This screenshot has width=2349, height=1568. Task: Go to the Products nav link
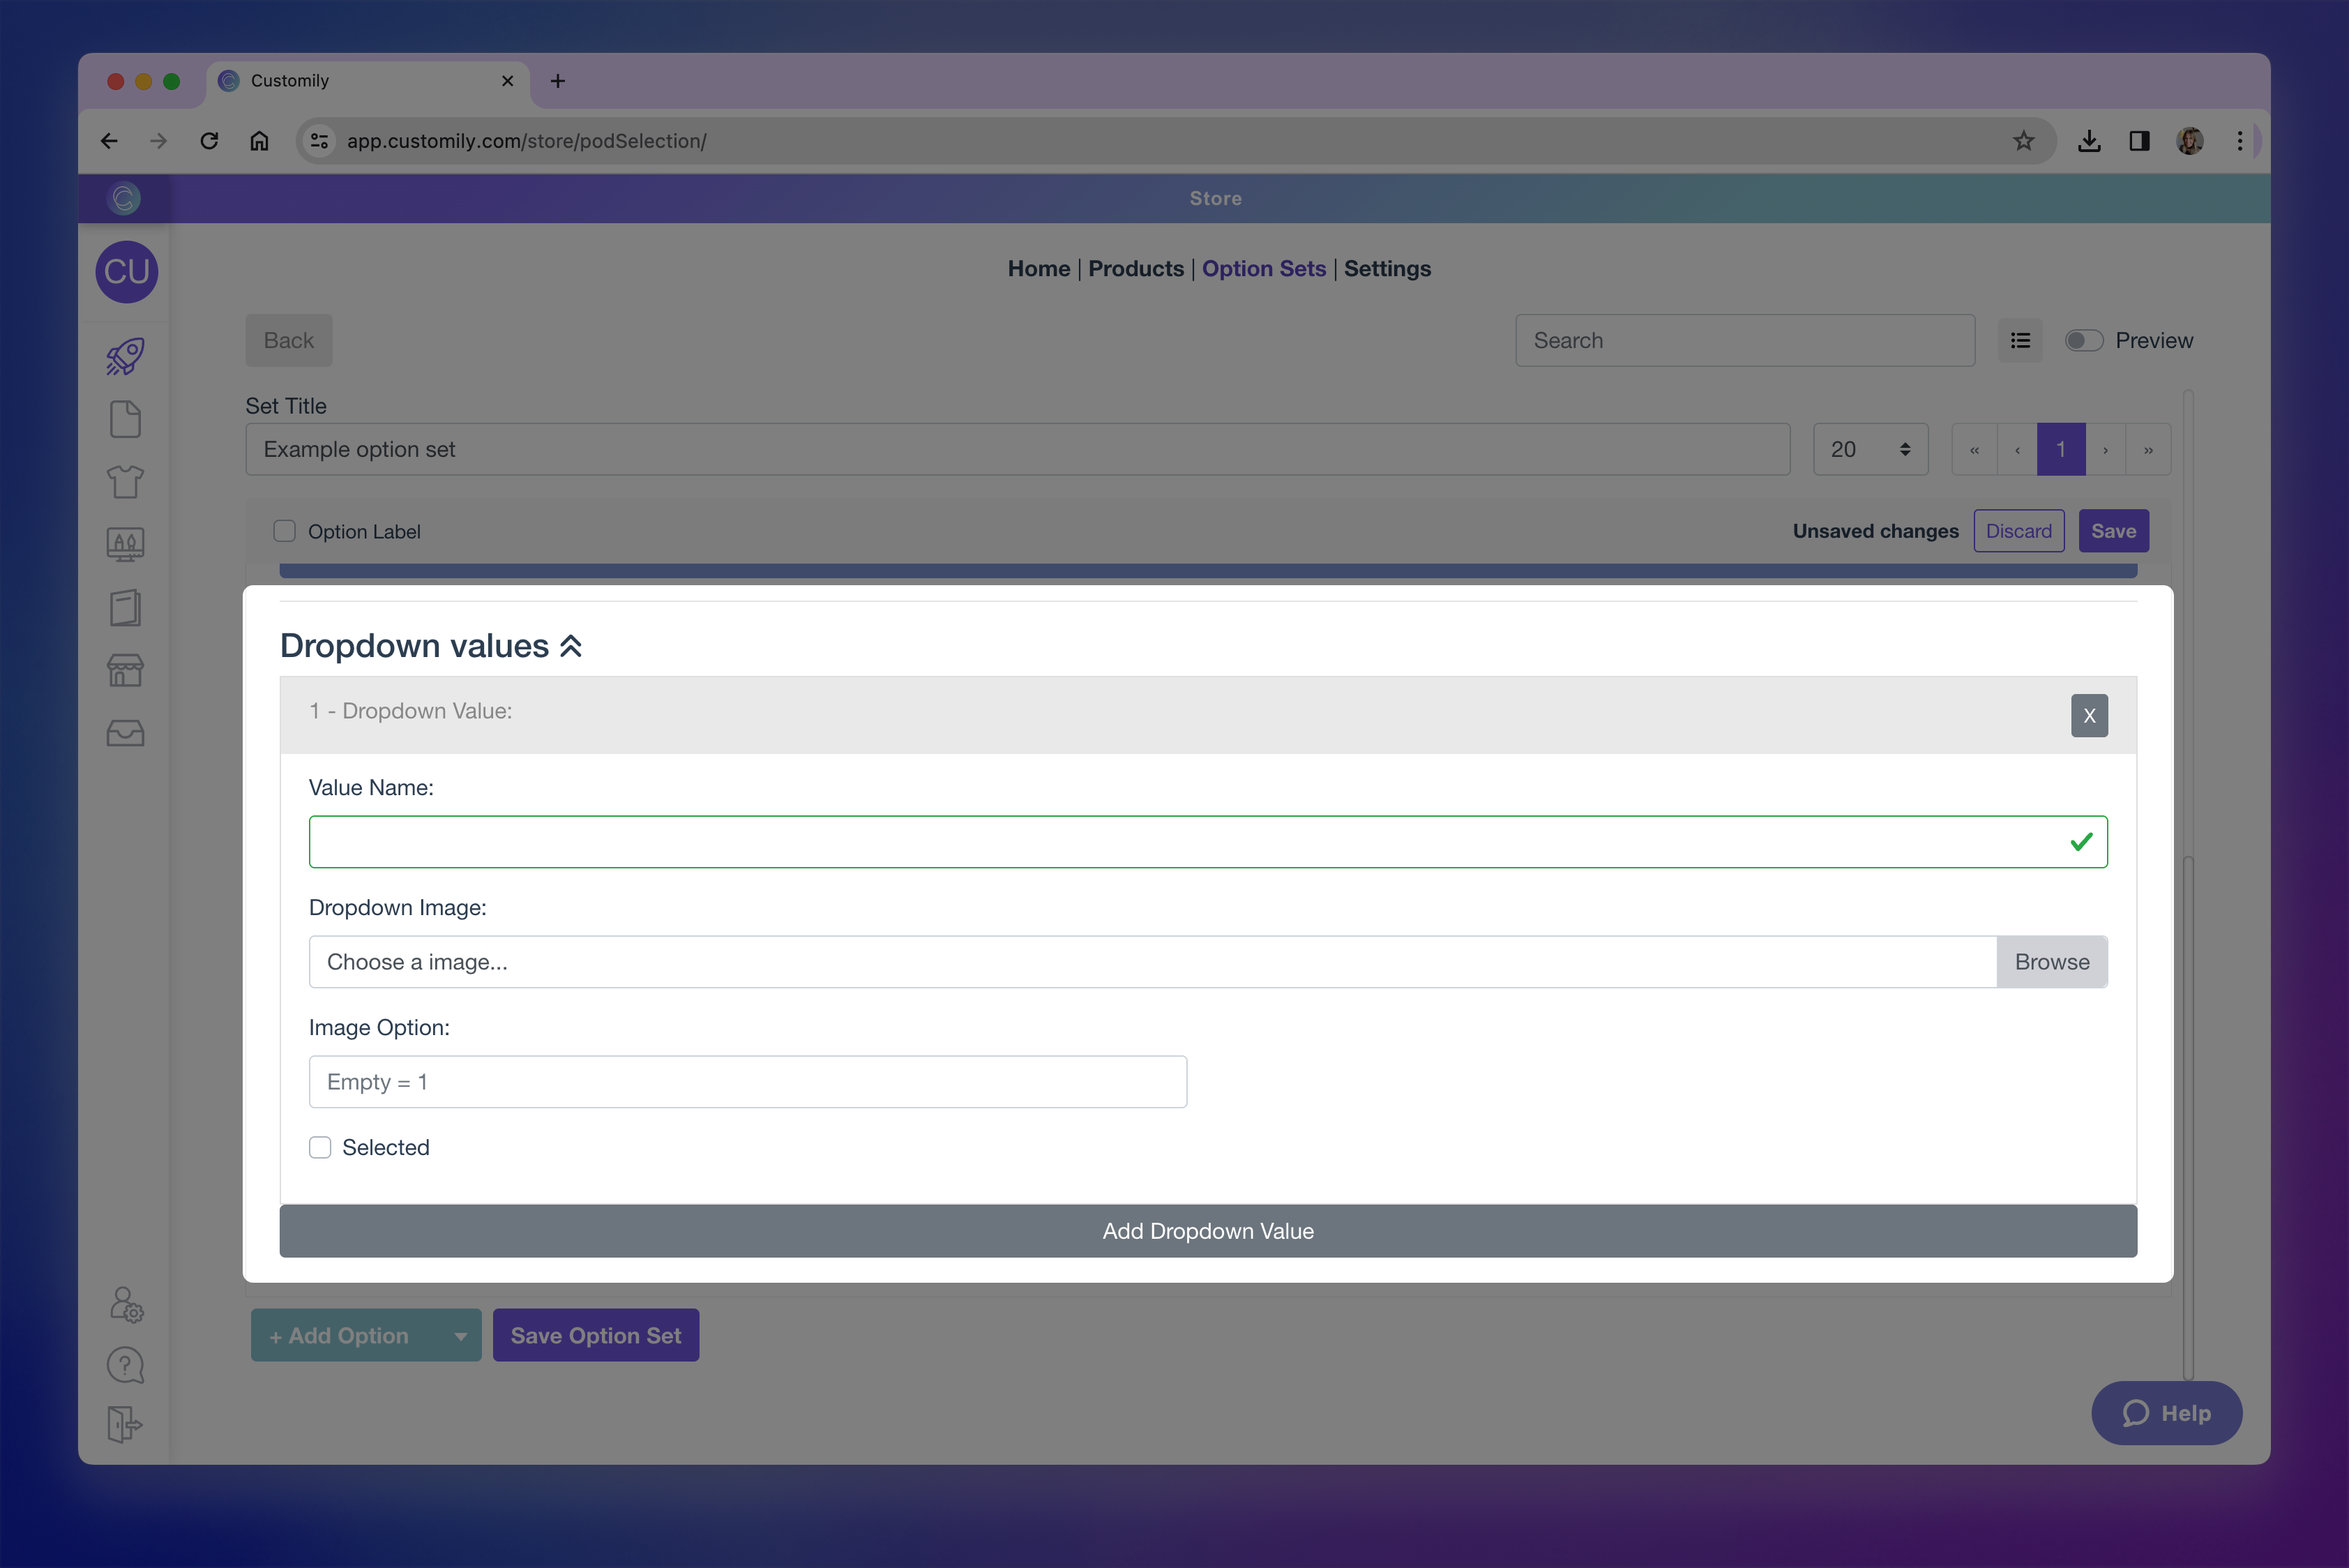click(x=1135, y=268)
